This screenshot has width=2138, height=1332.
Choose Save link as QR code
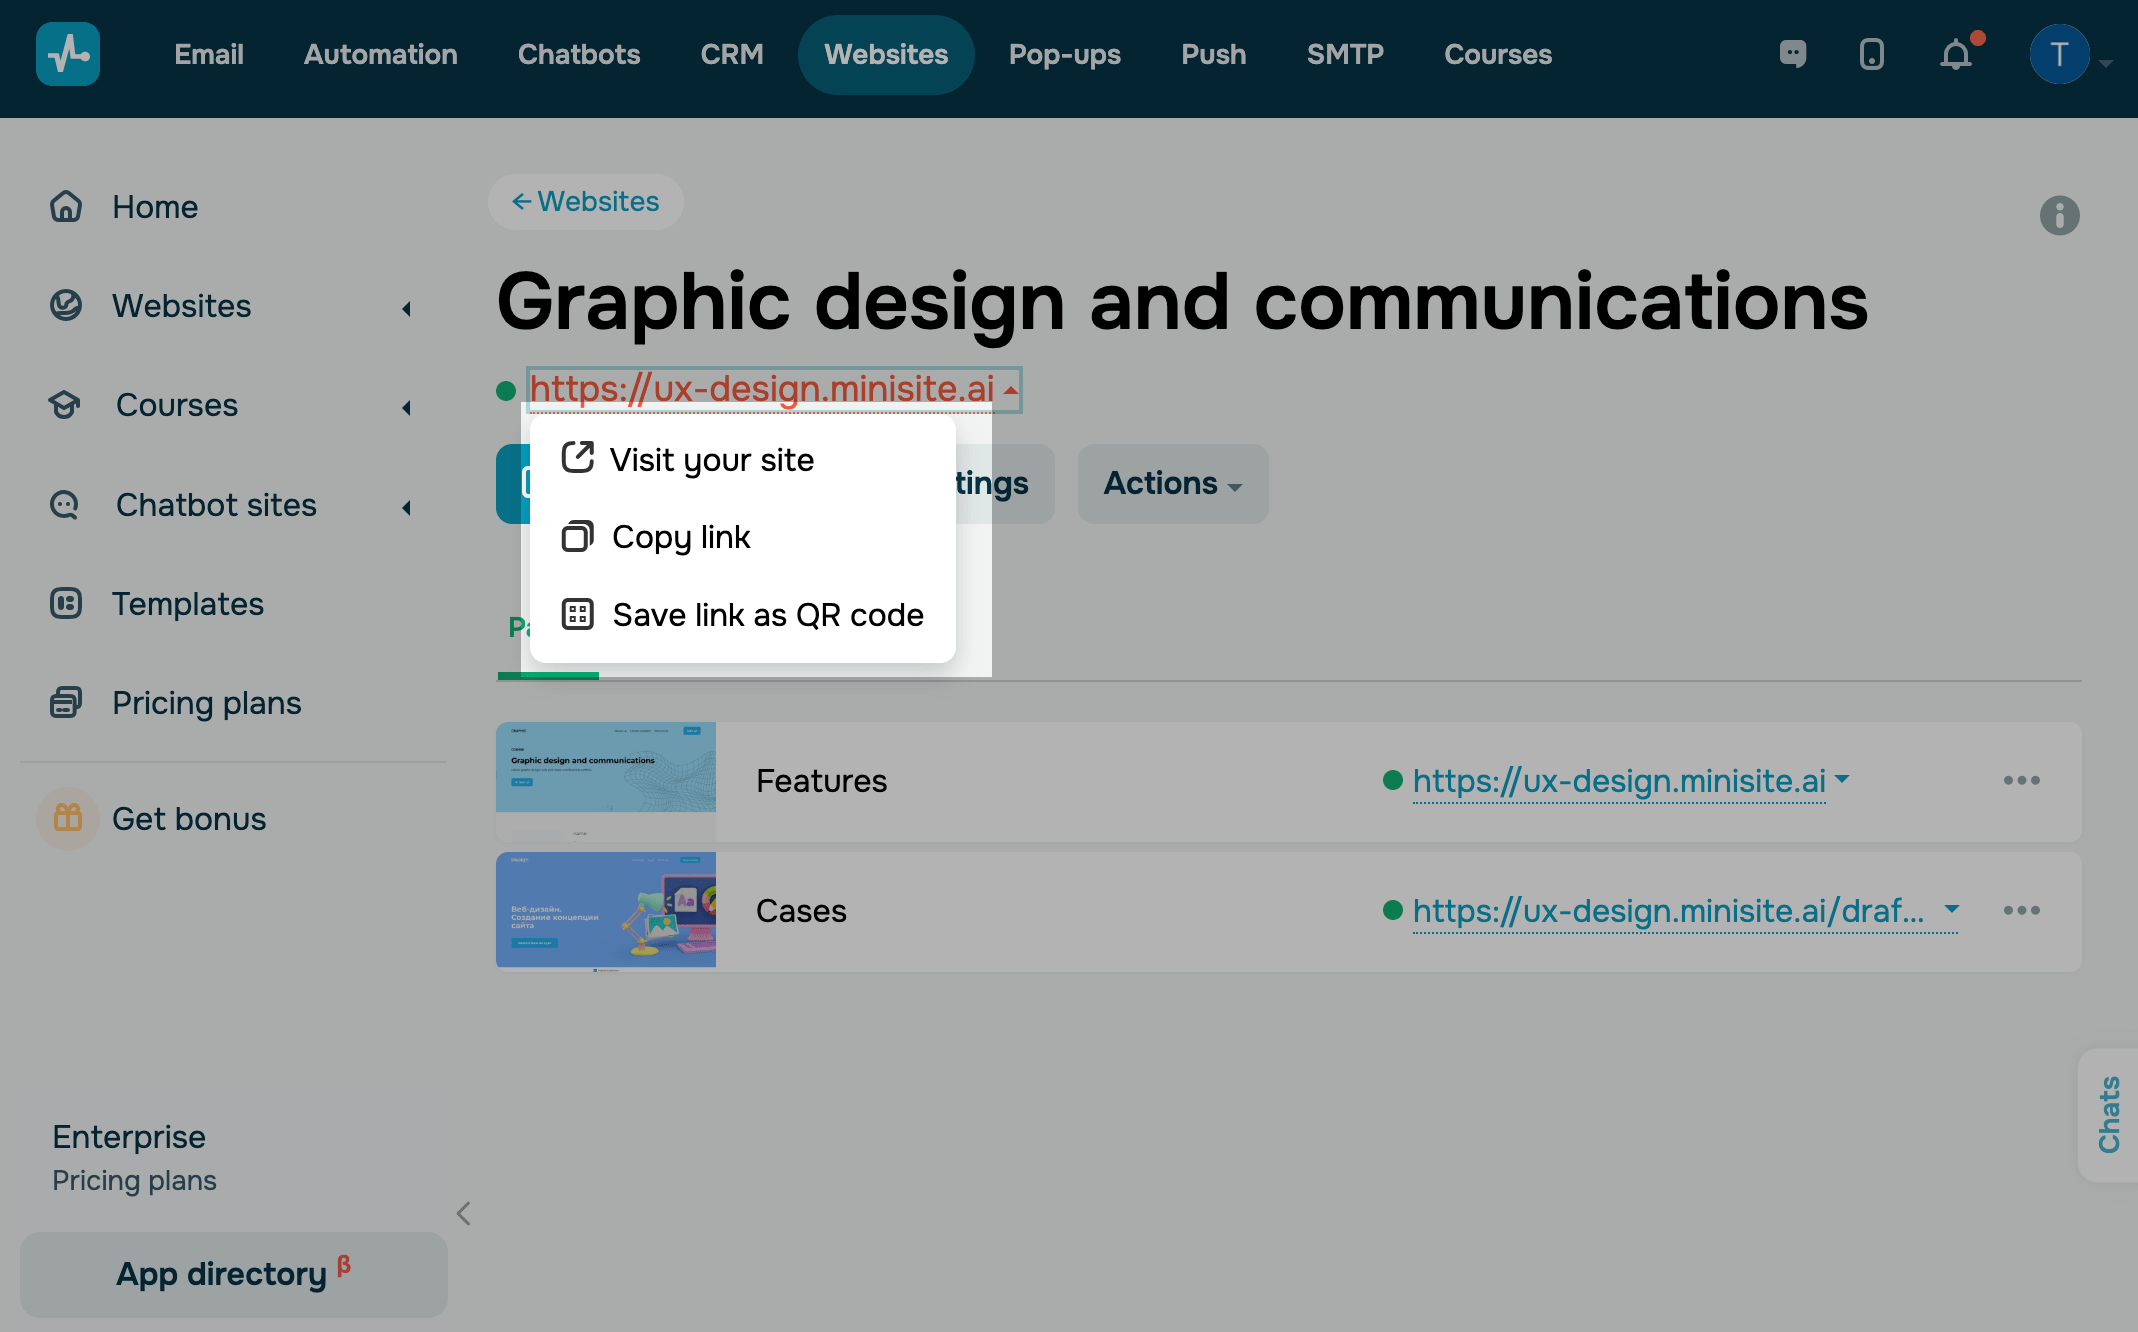[767, 615]
